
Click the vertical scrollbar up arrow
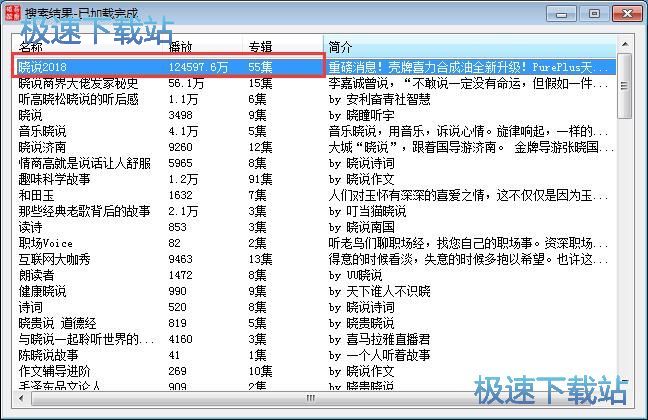pos(625,44)
